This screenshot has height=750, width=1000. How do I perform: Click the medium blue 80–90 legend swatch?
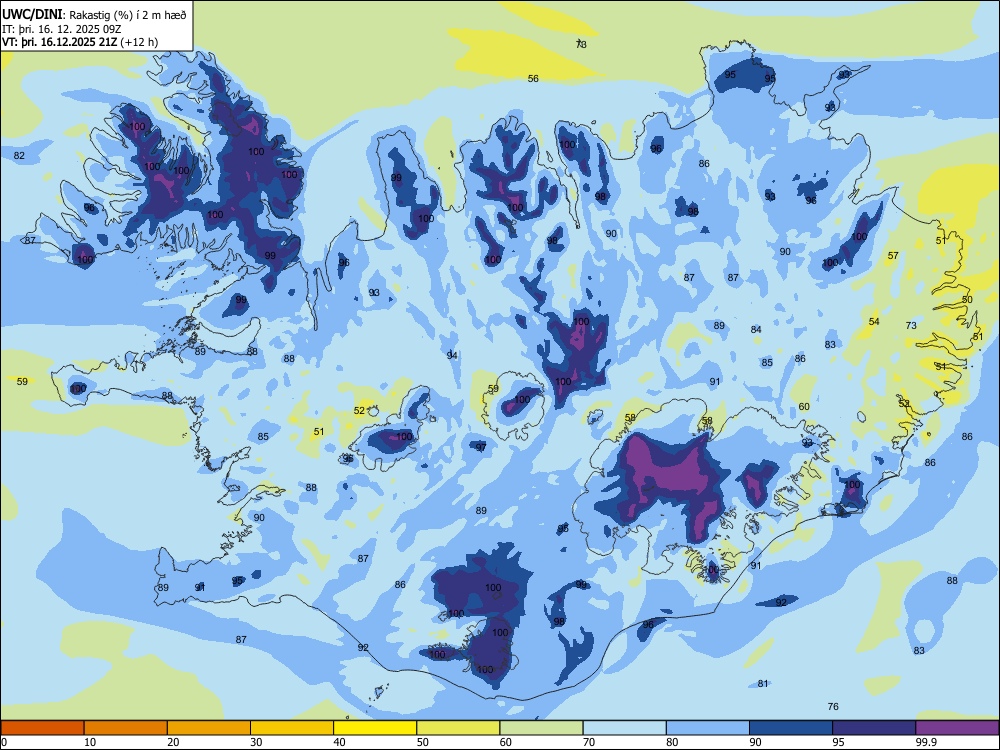(708, 728)
